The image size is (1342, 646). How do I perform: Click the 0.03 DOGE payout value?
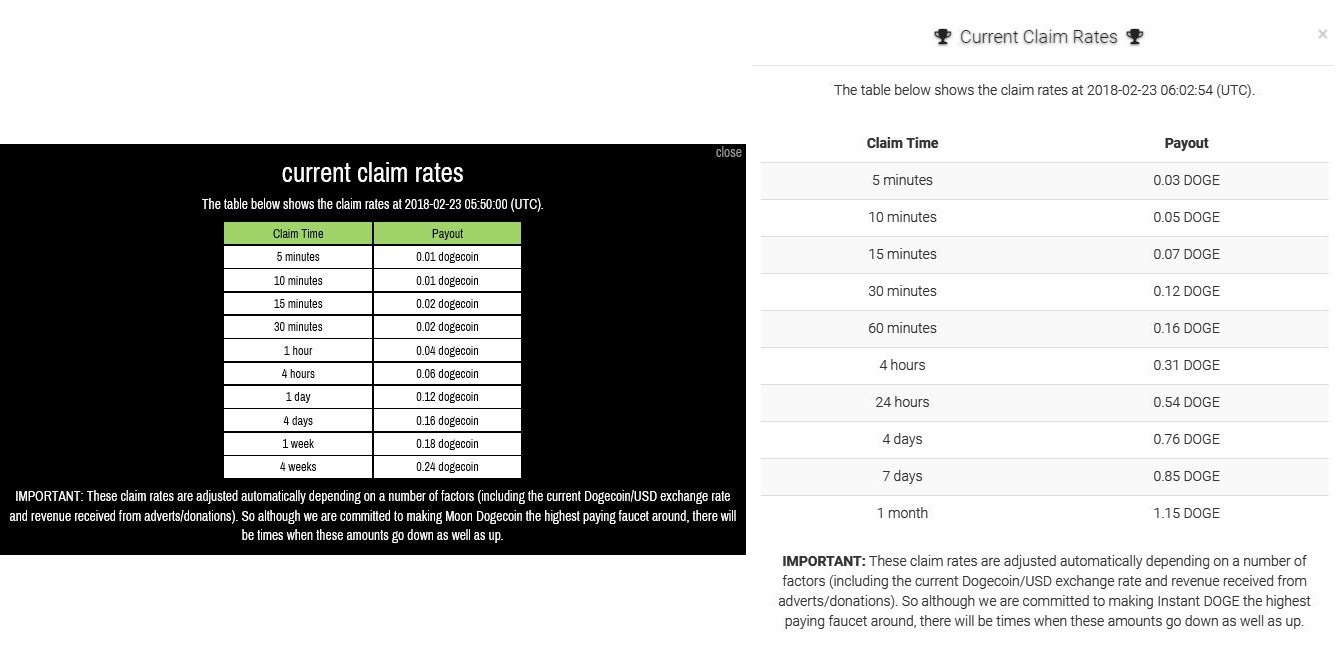pos(1186,180)
